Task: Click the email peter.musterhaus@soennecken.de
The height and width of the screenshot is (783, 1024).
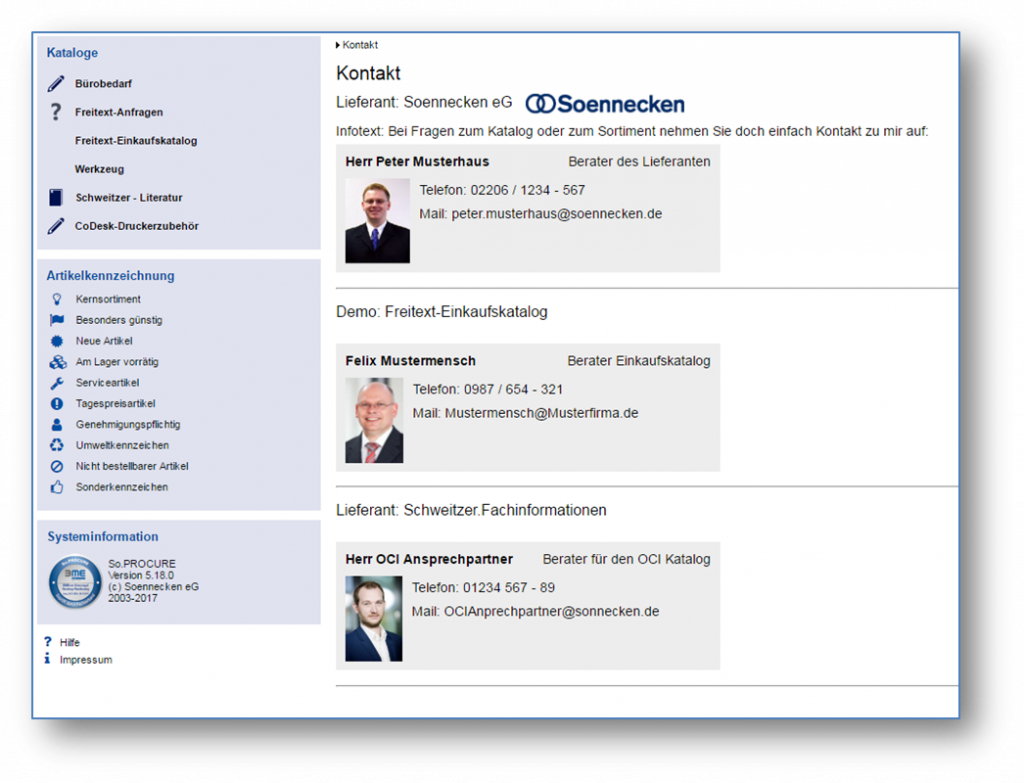Action: click(557, 214)
